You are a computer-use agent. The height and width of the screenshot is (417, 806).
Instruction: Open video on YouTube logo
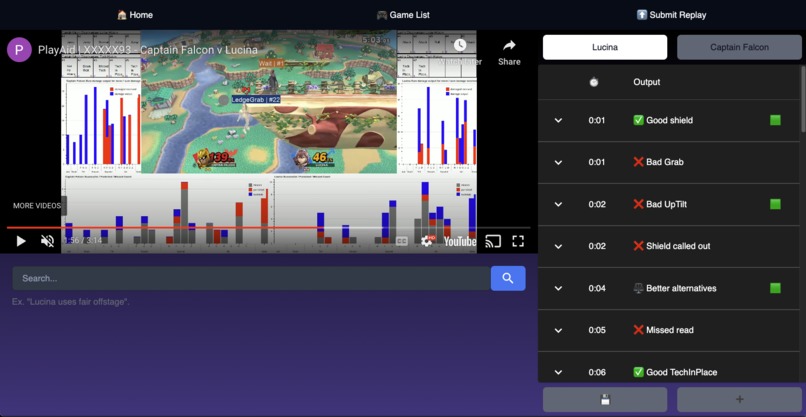click(x=460, y=241)
